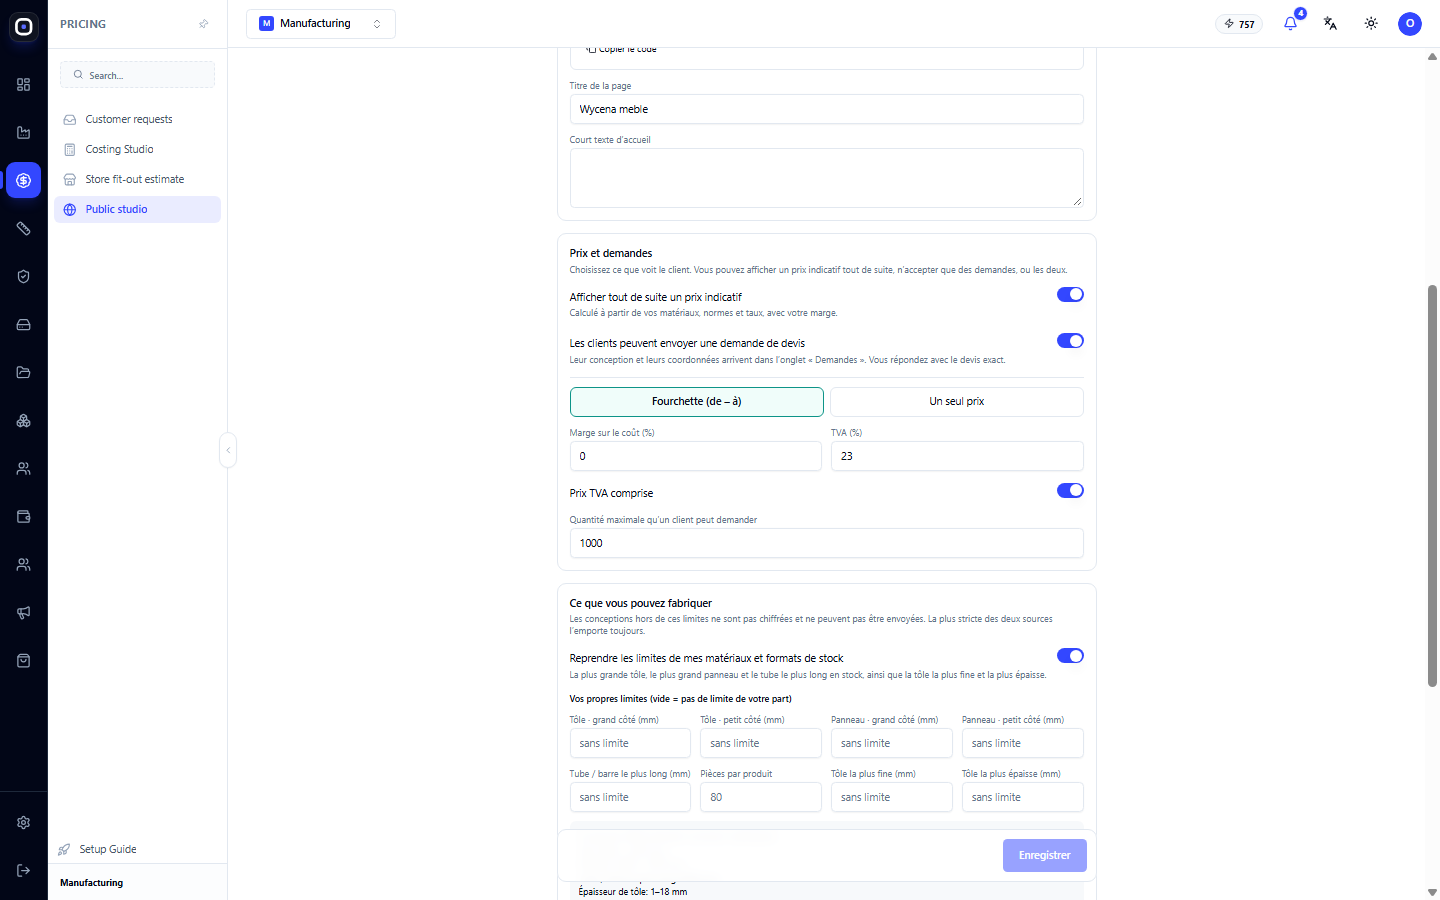The width and height of the screenshot is (1440, 900).
Task: Open the wallet finance icon in sidebar
Action: tap(23, 517)
